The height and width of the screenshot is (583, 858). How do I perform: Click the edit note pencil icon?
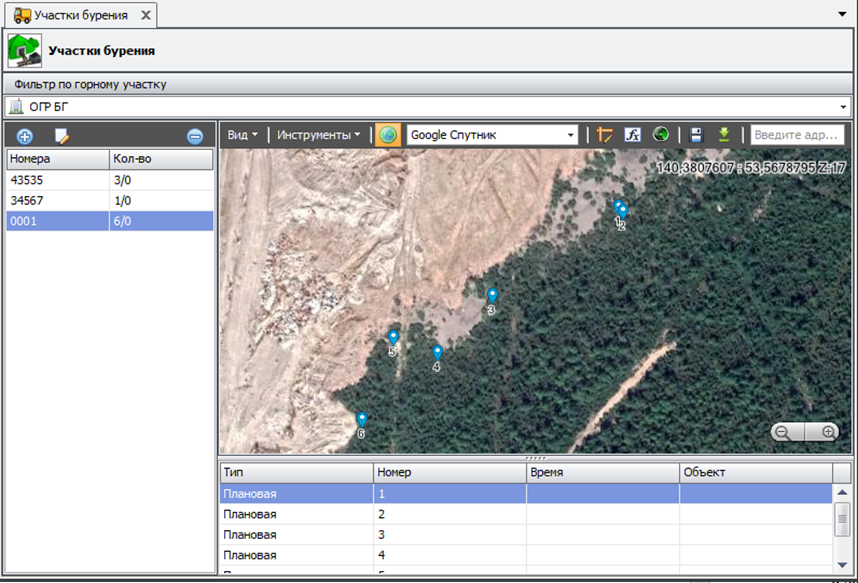pos(62,136)
